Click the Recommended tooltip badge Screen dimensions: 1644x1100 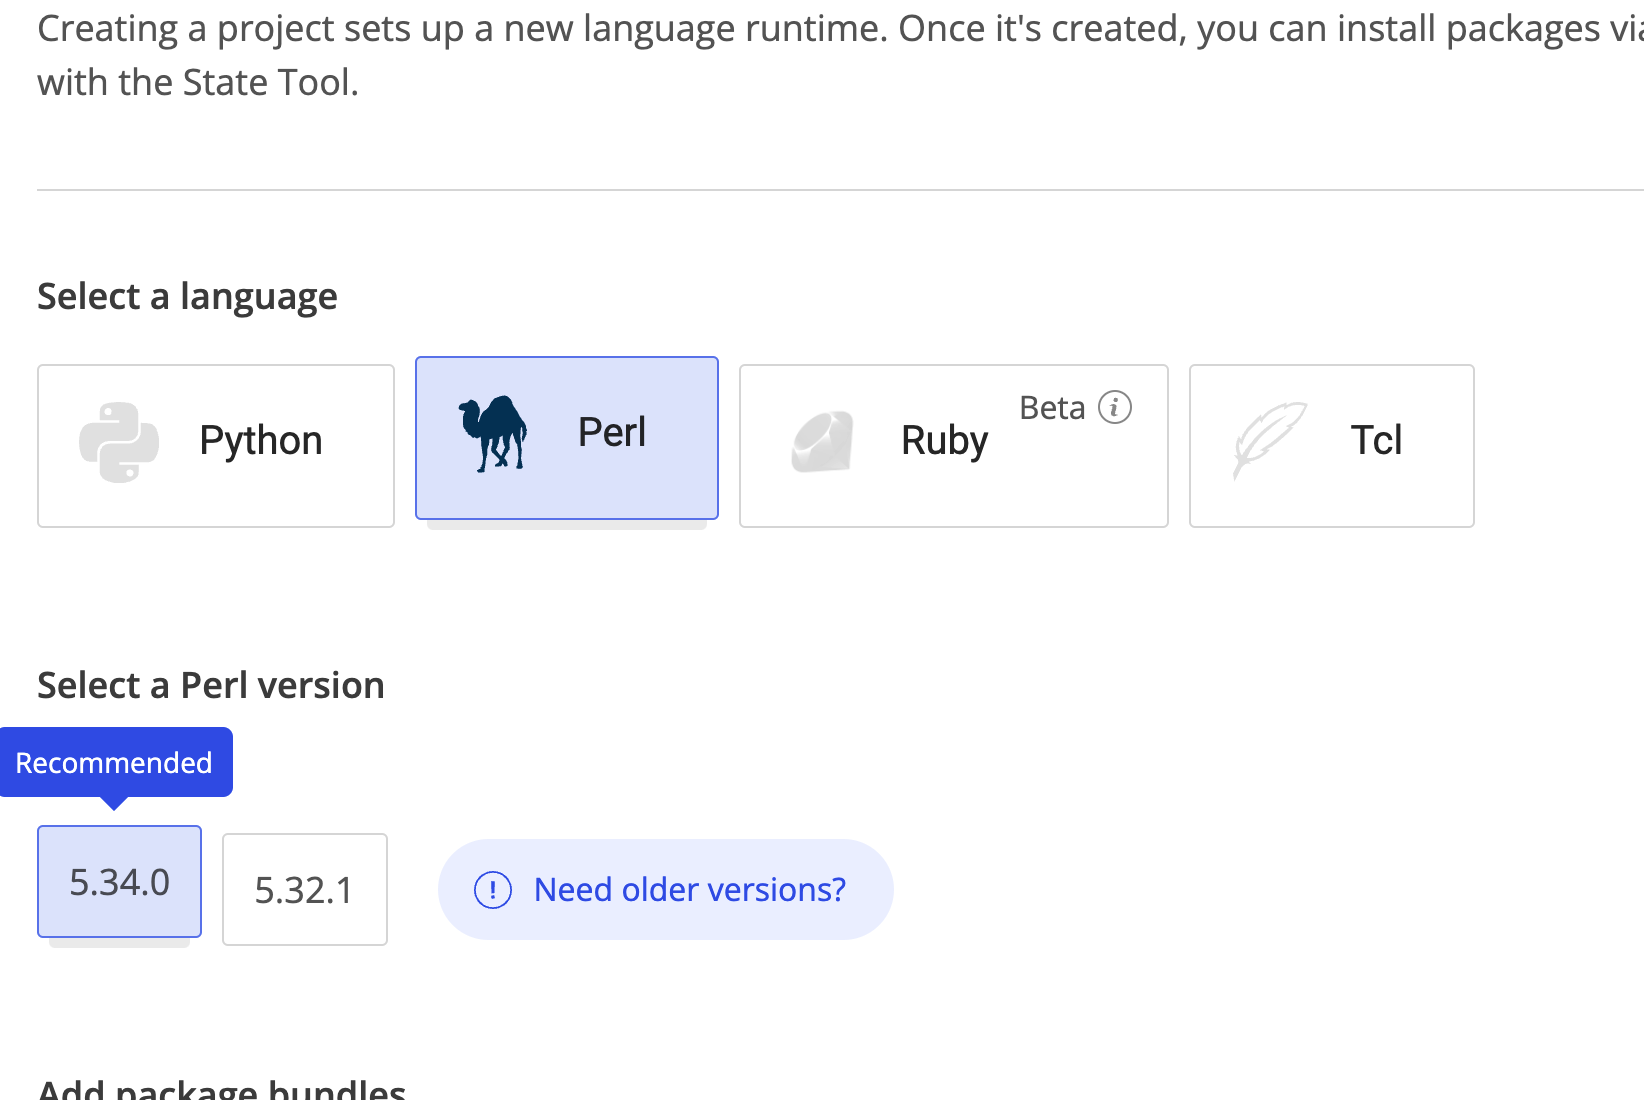pos(115,763)
